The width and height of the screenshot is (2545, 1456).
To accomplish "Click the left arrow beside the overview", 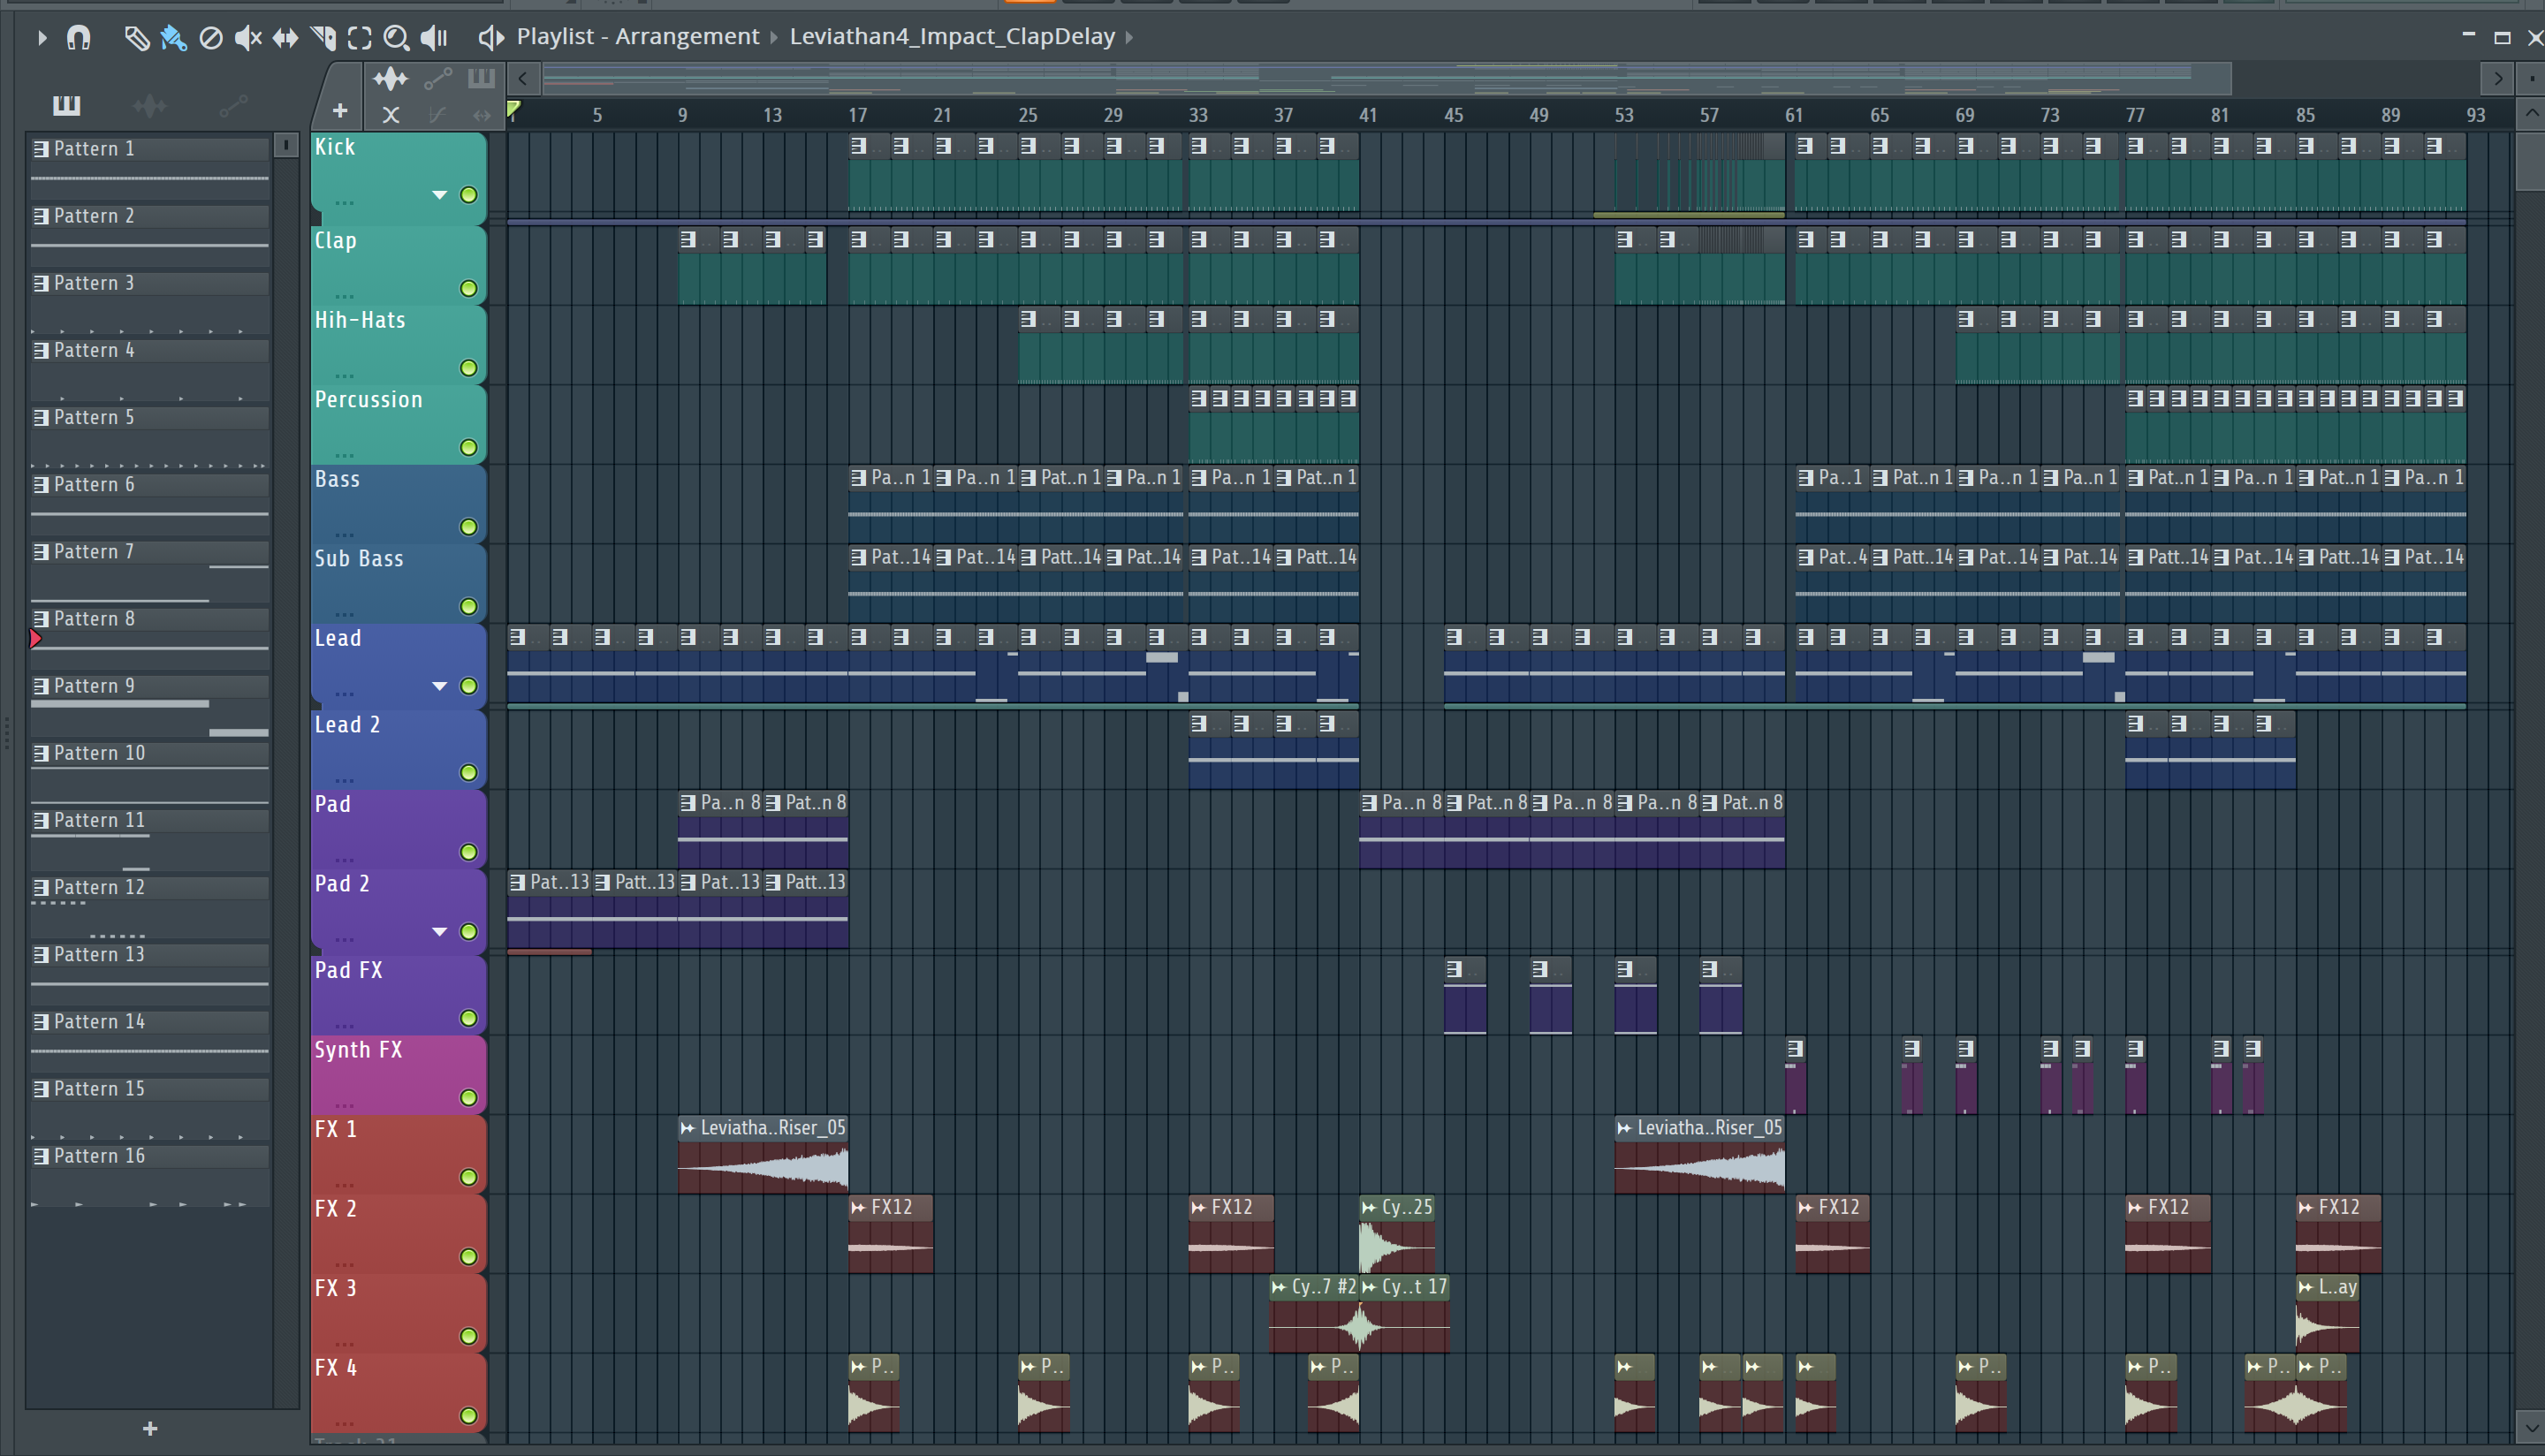I will (x=523, y=78).
